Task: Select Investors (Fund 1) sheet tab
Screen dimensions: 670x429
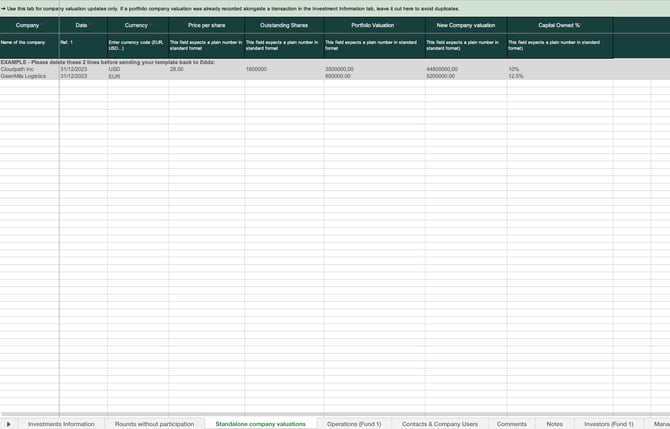Action: tap(608, 424)
